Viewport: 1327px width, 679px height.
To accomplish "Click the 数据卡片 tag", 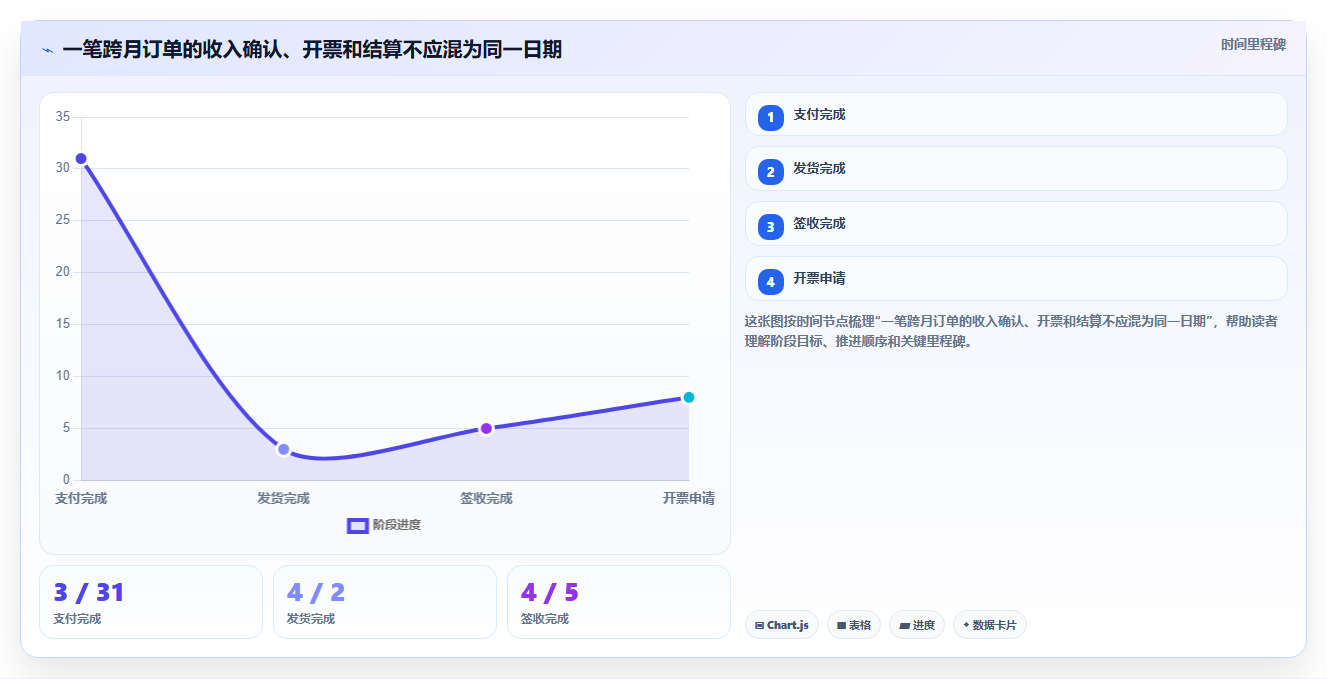I will [990, 625].
